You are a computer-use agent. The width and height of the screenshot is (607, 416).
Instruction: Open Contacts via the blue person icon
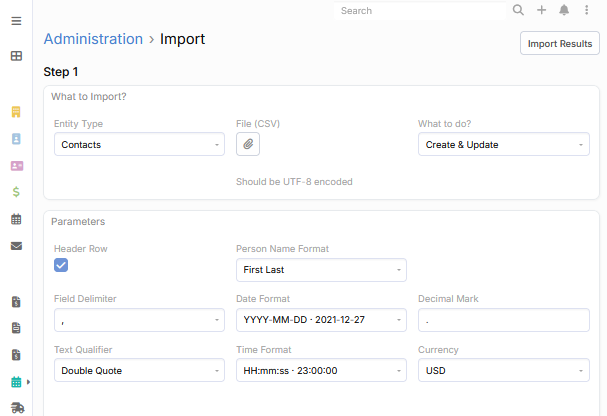pyautogui.click(x=16, y=139)
